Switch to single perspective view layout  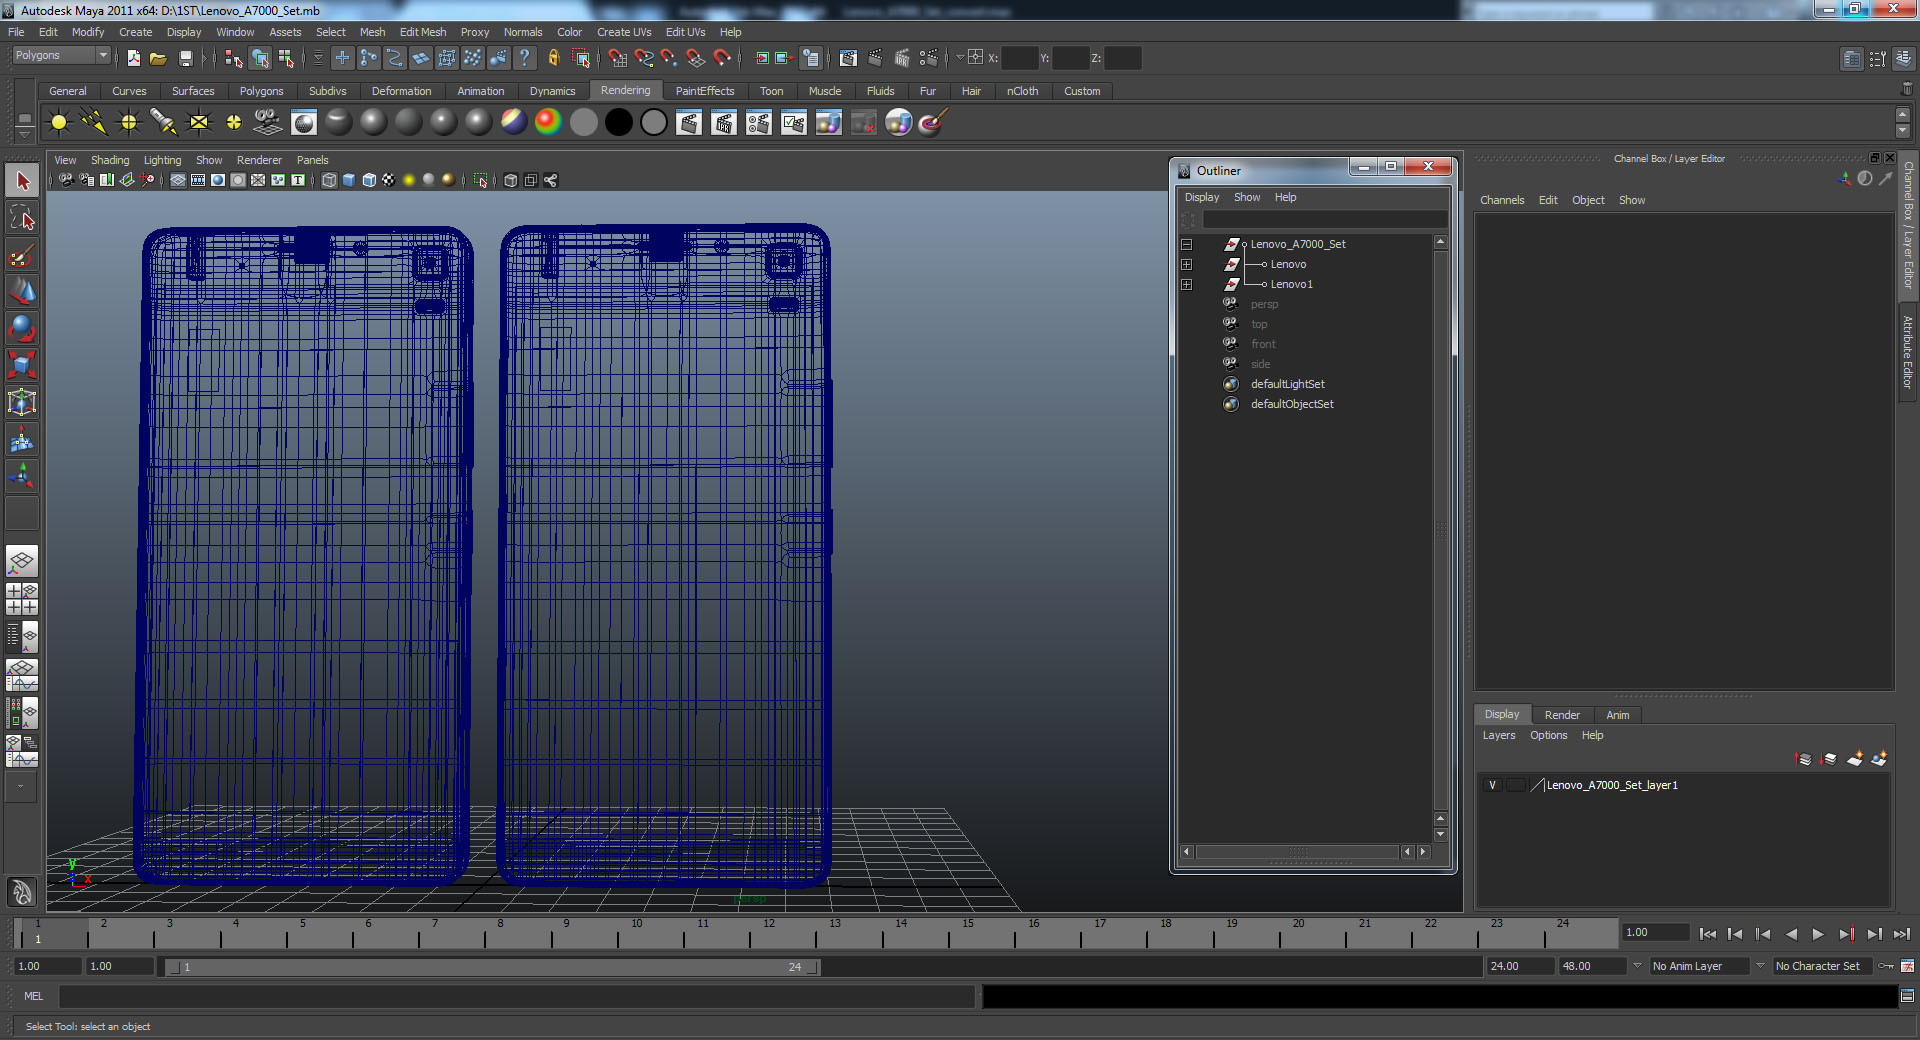click(x=22, y=561)
